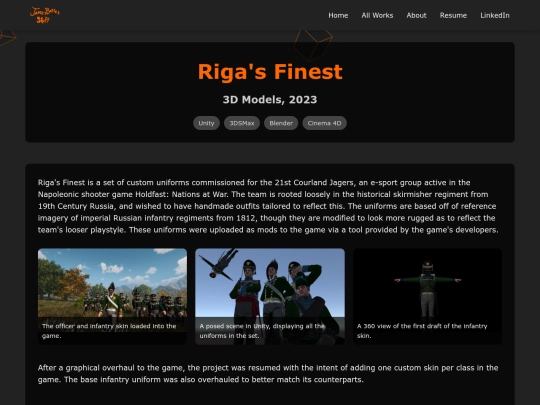View the Resume link
The height and width of the screenshot is (405, 540).
(453, 15)
